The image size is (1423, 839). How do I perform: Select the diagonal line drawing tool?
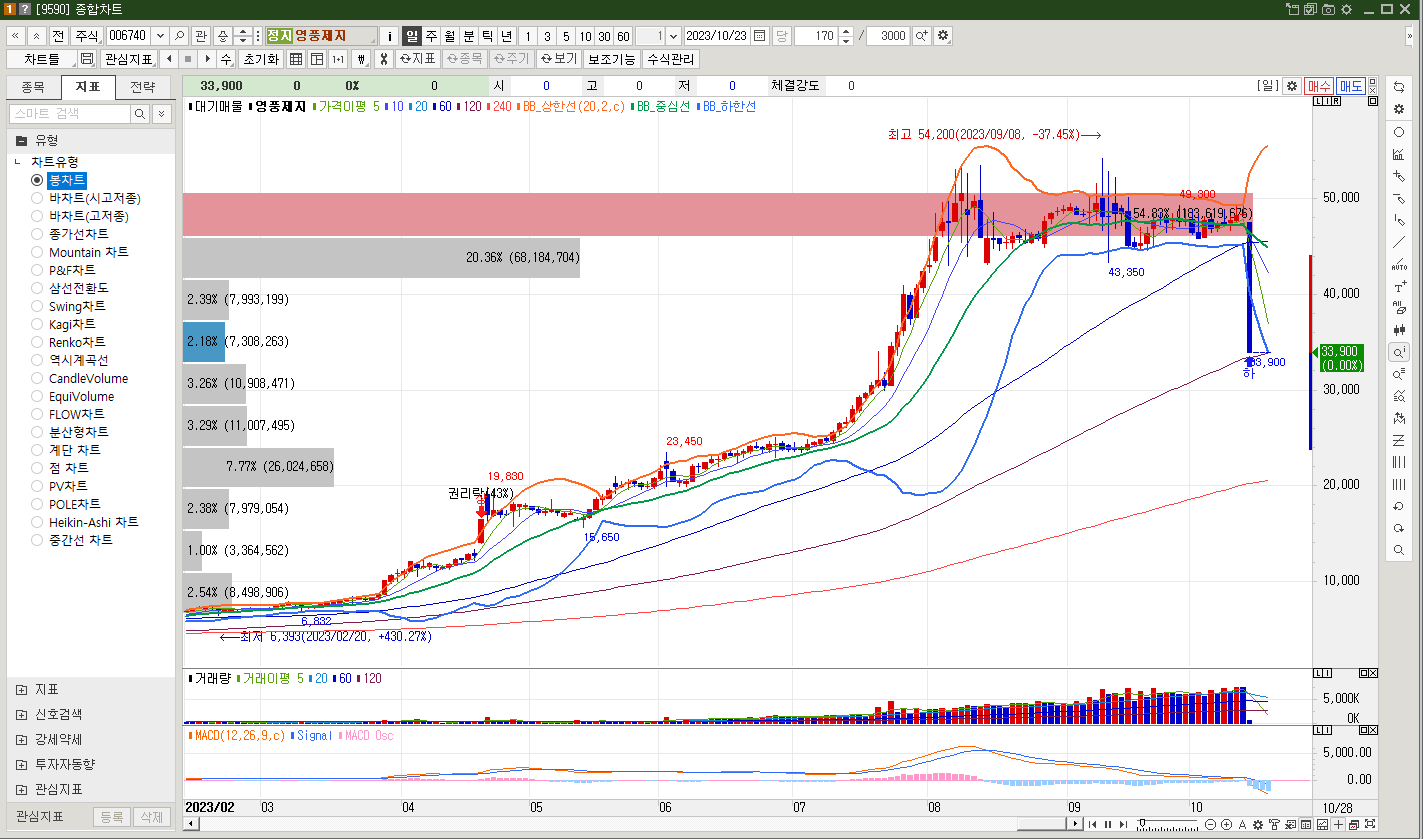[x=1398, y=242]
